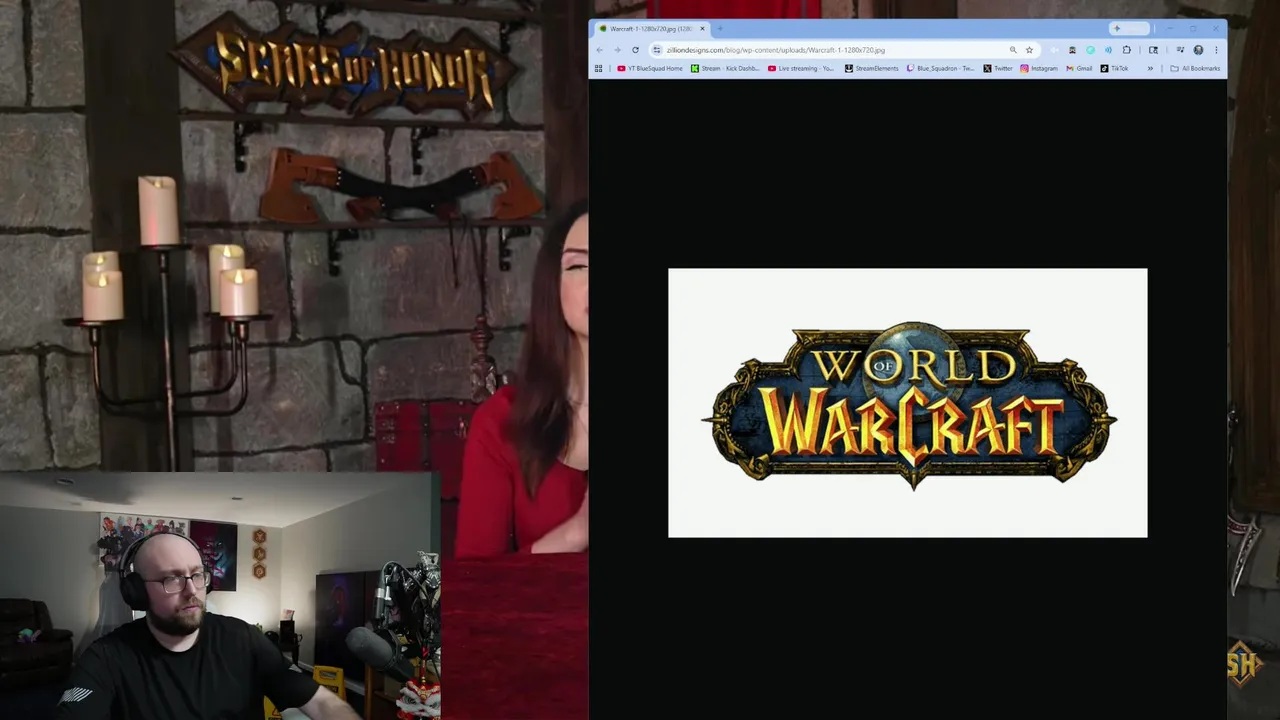Viewport: 1280px width, 720px height.
Task: Open Live streaming YouTube bookmark
Action: 801,68
